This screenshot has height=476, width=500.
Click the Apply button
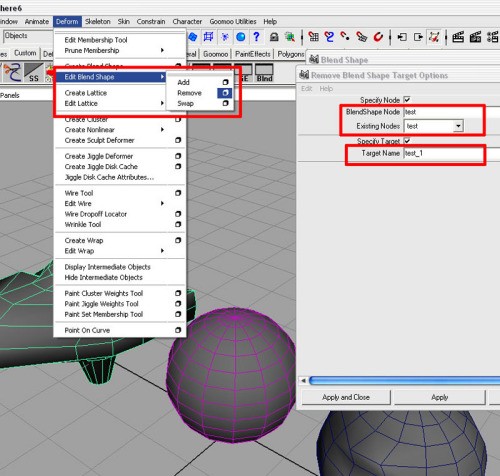click(439, 397)
